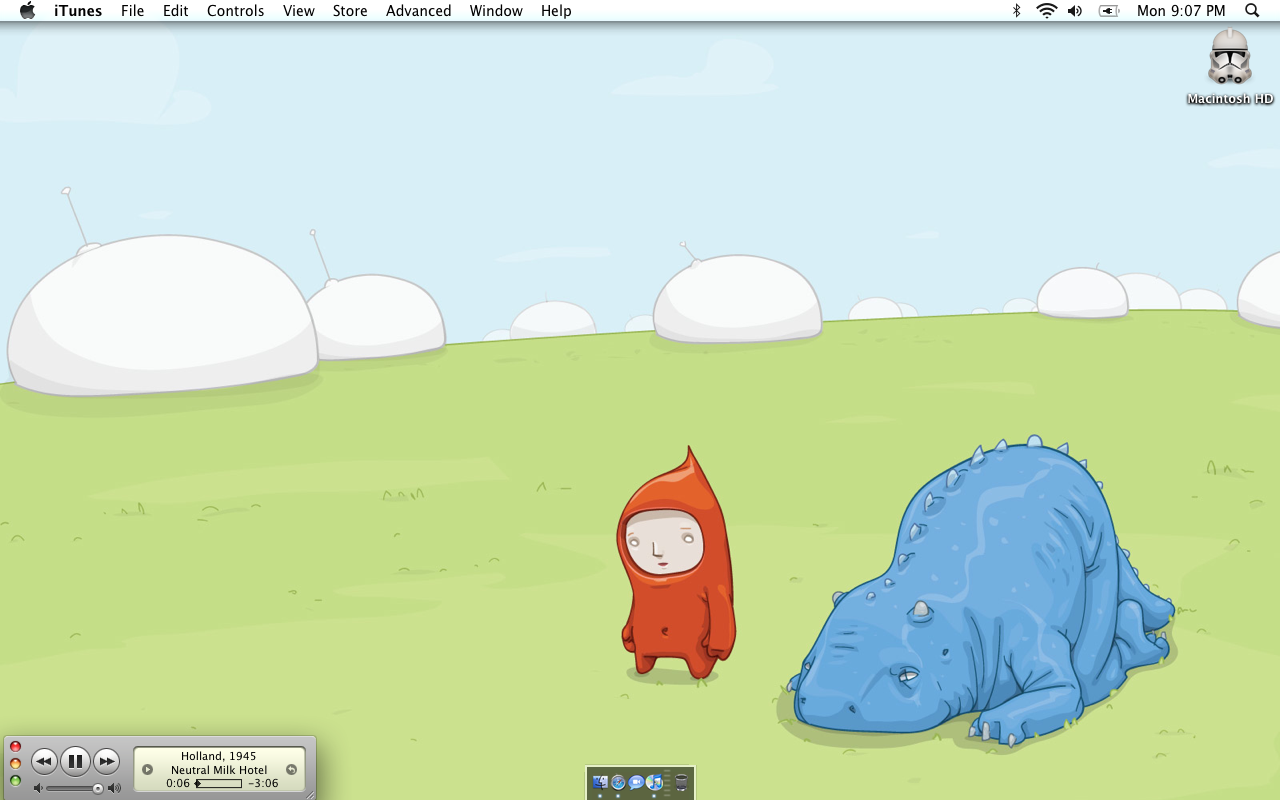Click the volume slider knob
Viewport: 1280px width, 800px height.
[x=98, y=788]
